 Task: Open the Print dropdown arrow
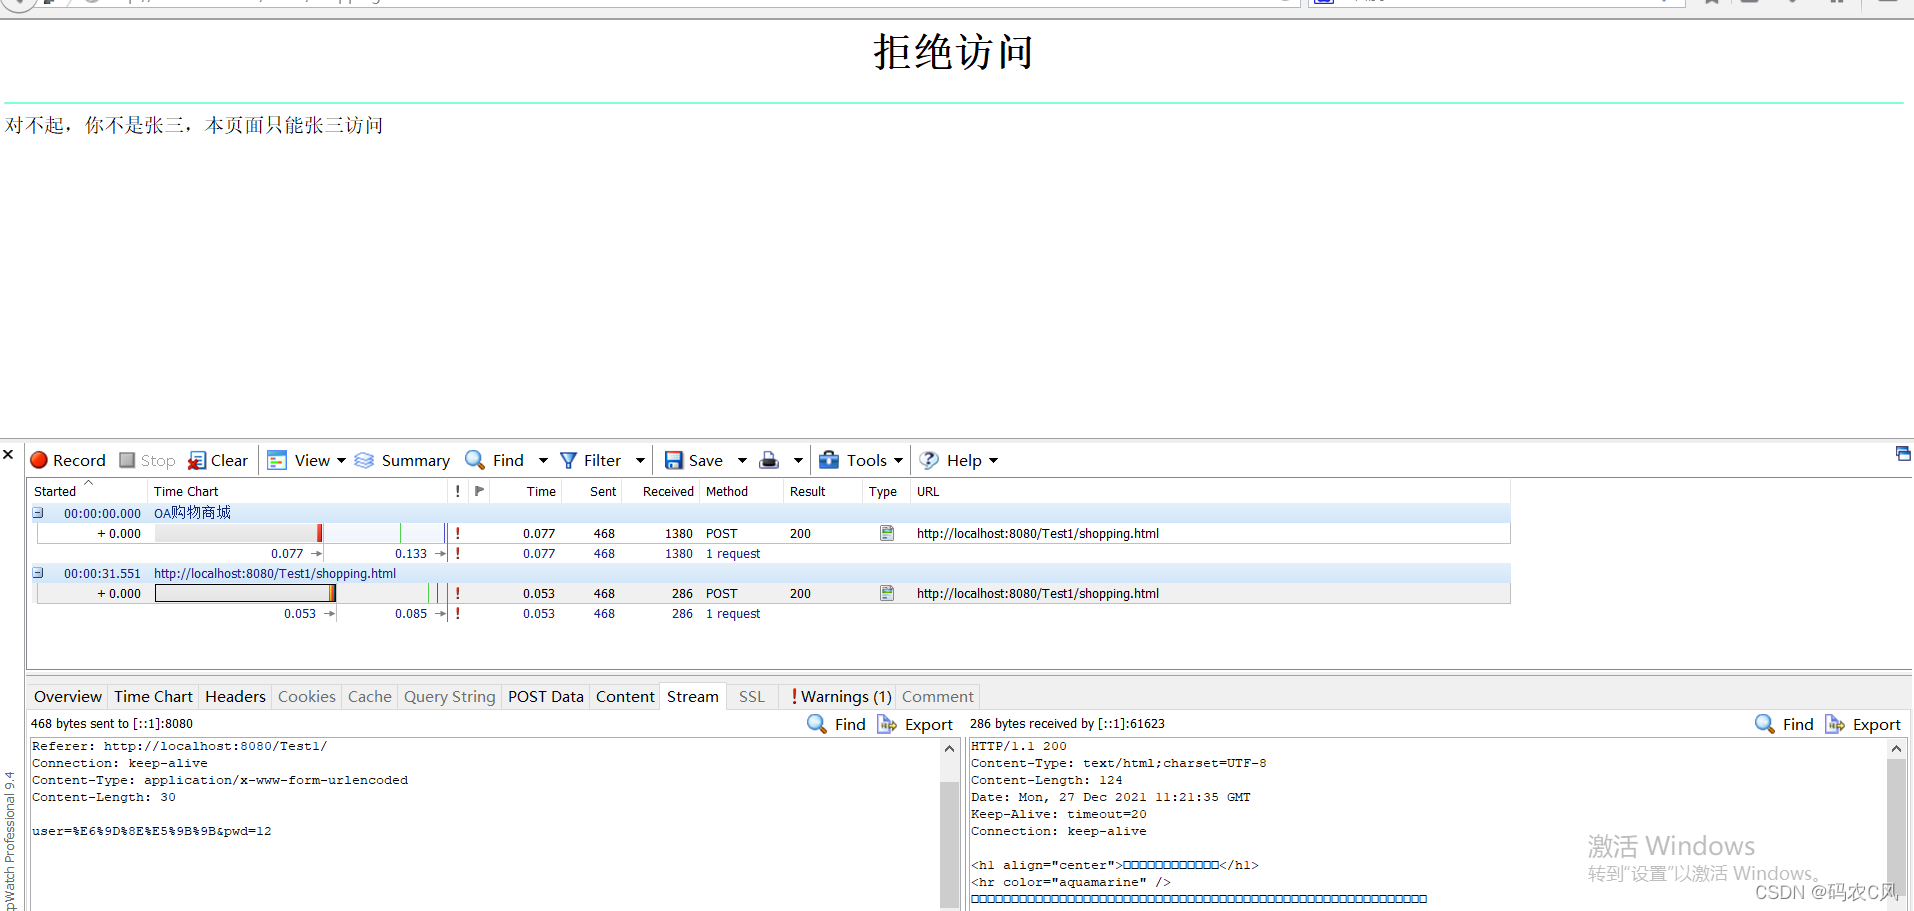coord(798,461)
